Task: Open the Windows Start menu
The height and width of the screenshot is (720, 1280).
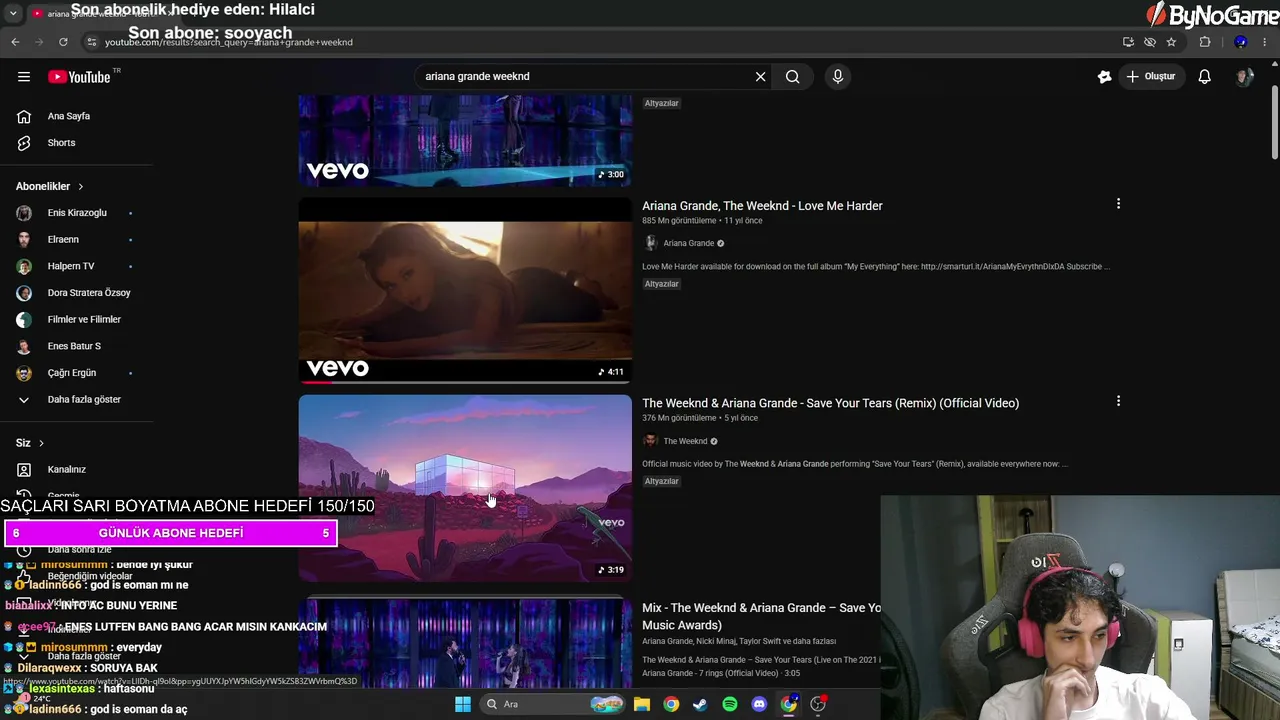Action: [x=463, y=704]
